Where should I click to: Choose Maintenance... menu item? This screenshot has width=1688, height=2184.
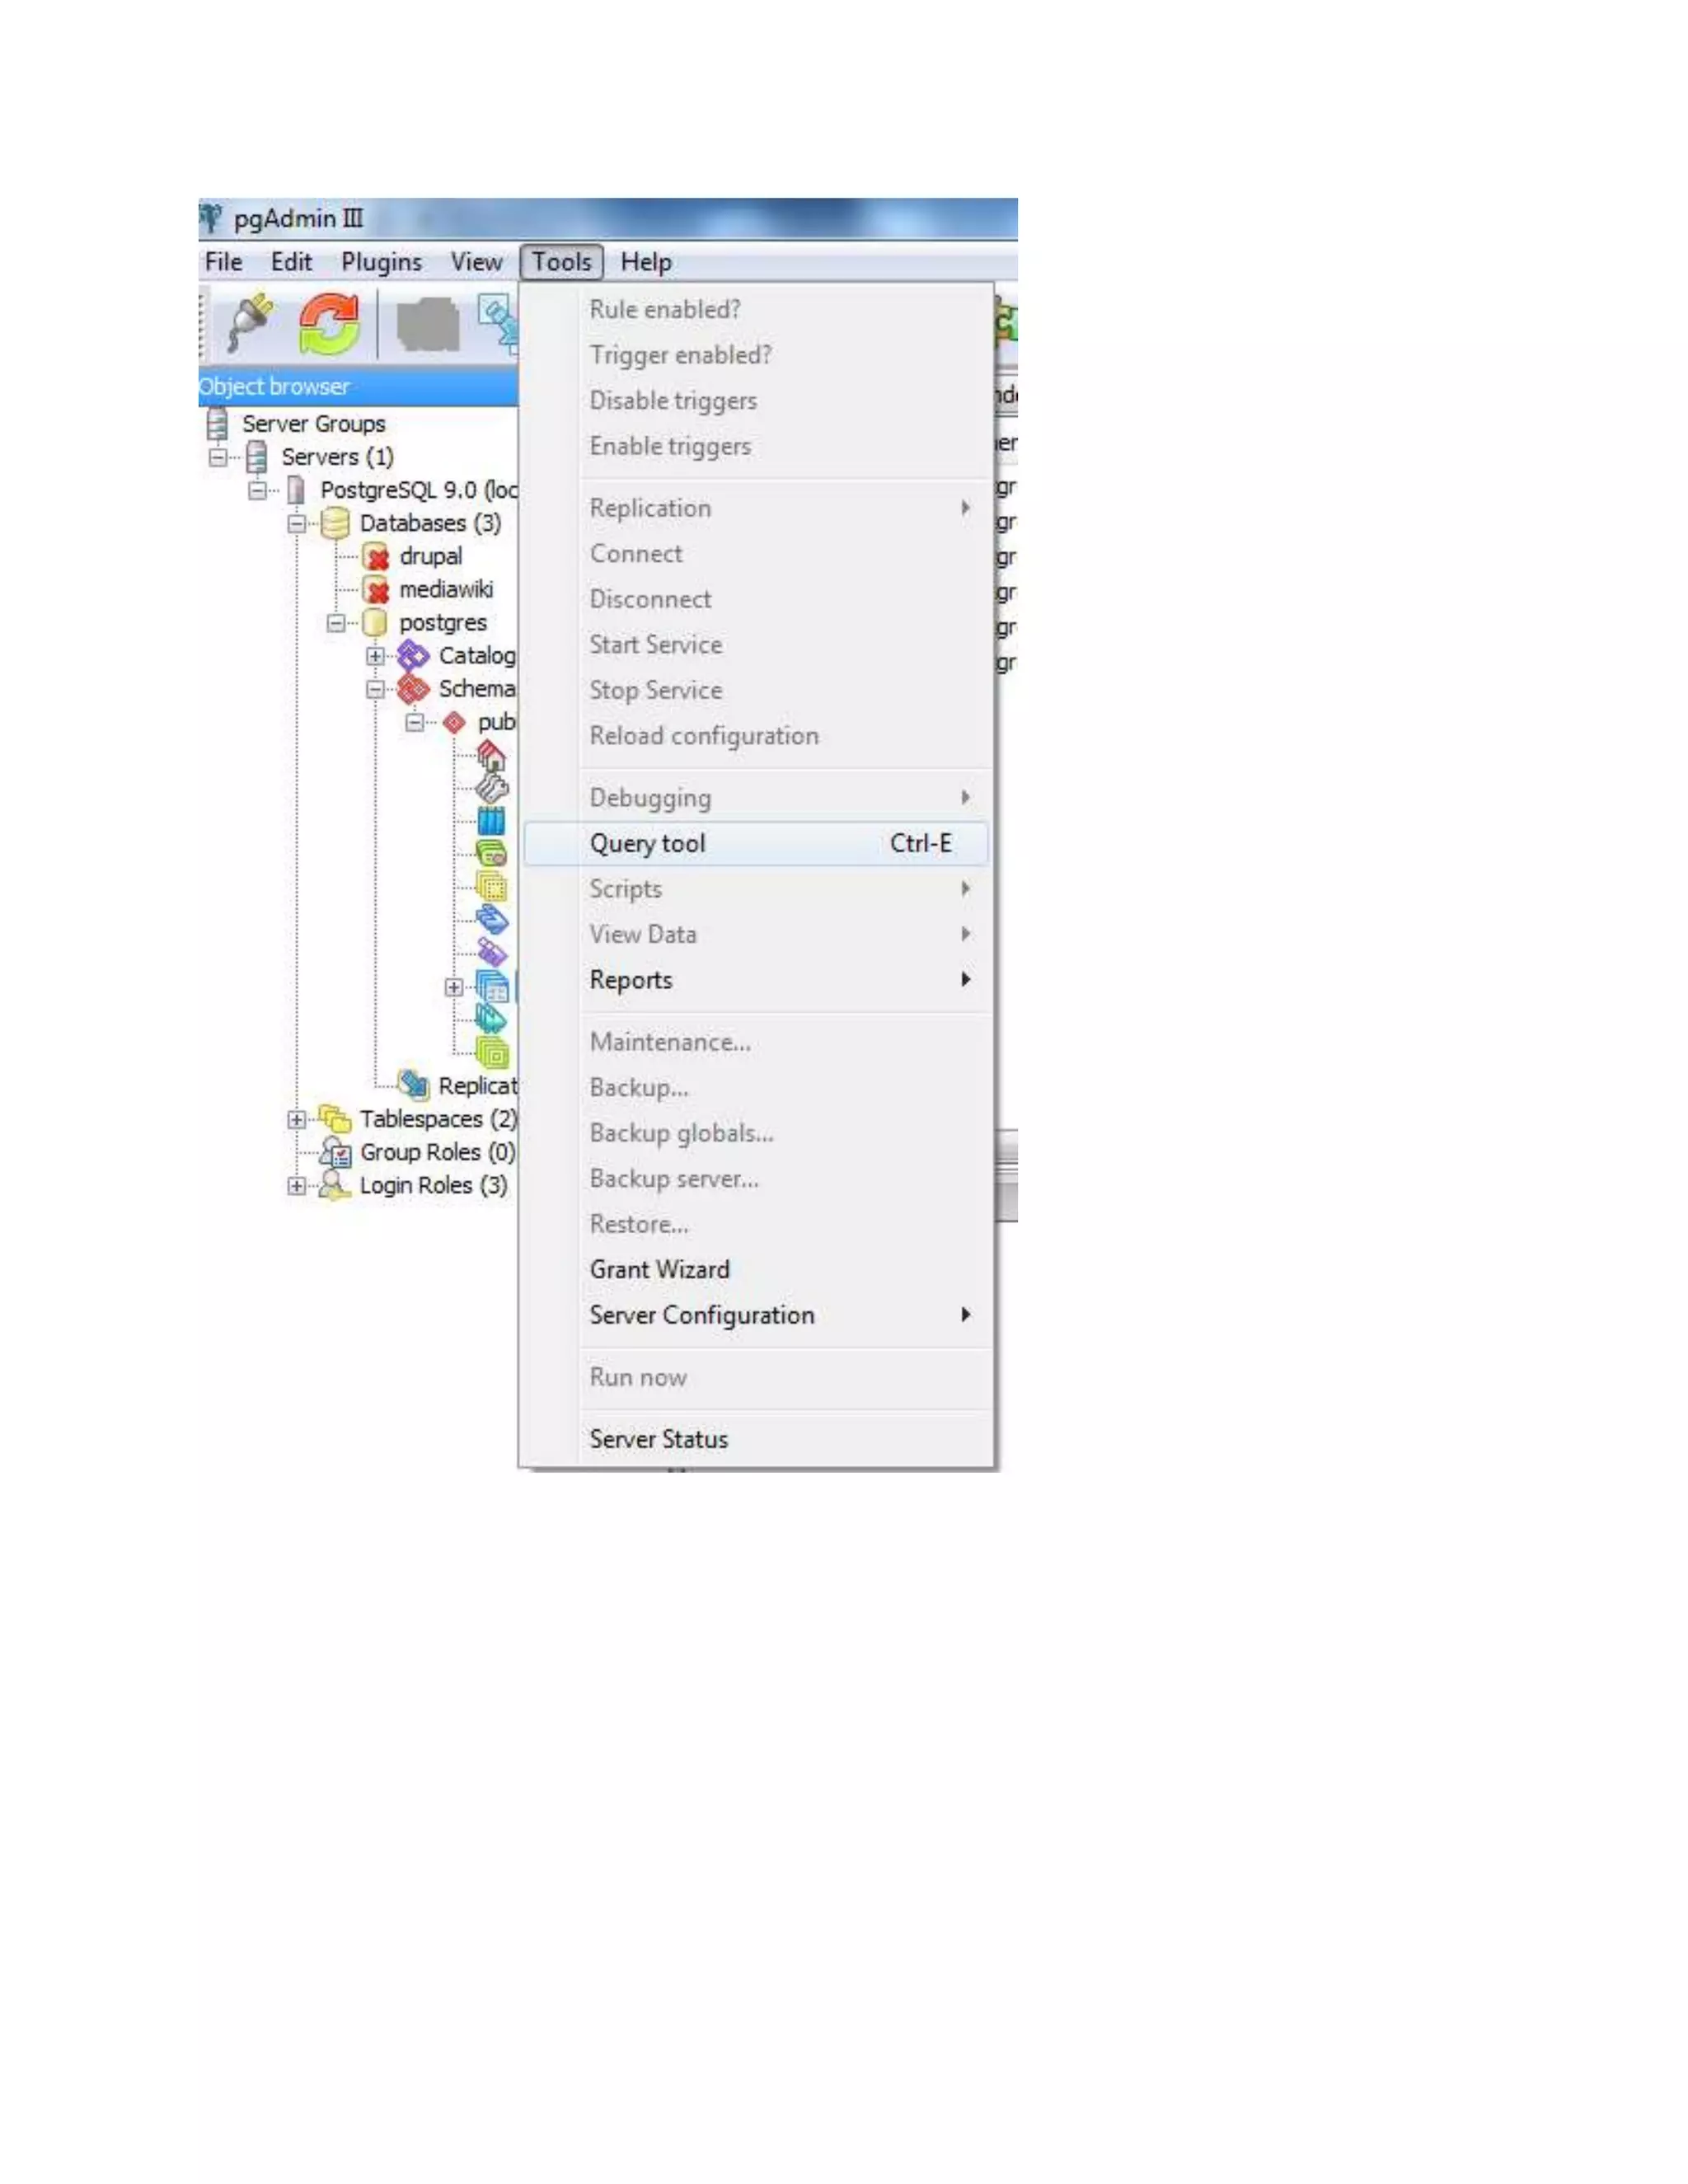tap(756, 1042)
